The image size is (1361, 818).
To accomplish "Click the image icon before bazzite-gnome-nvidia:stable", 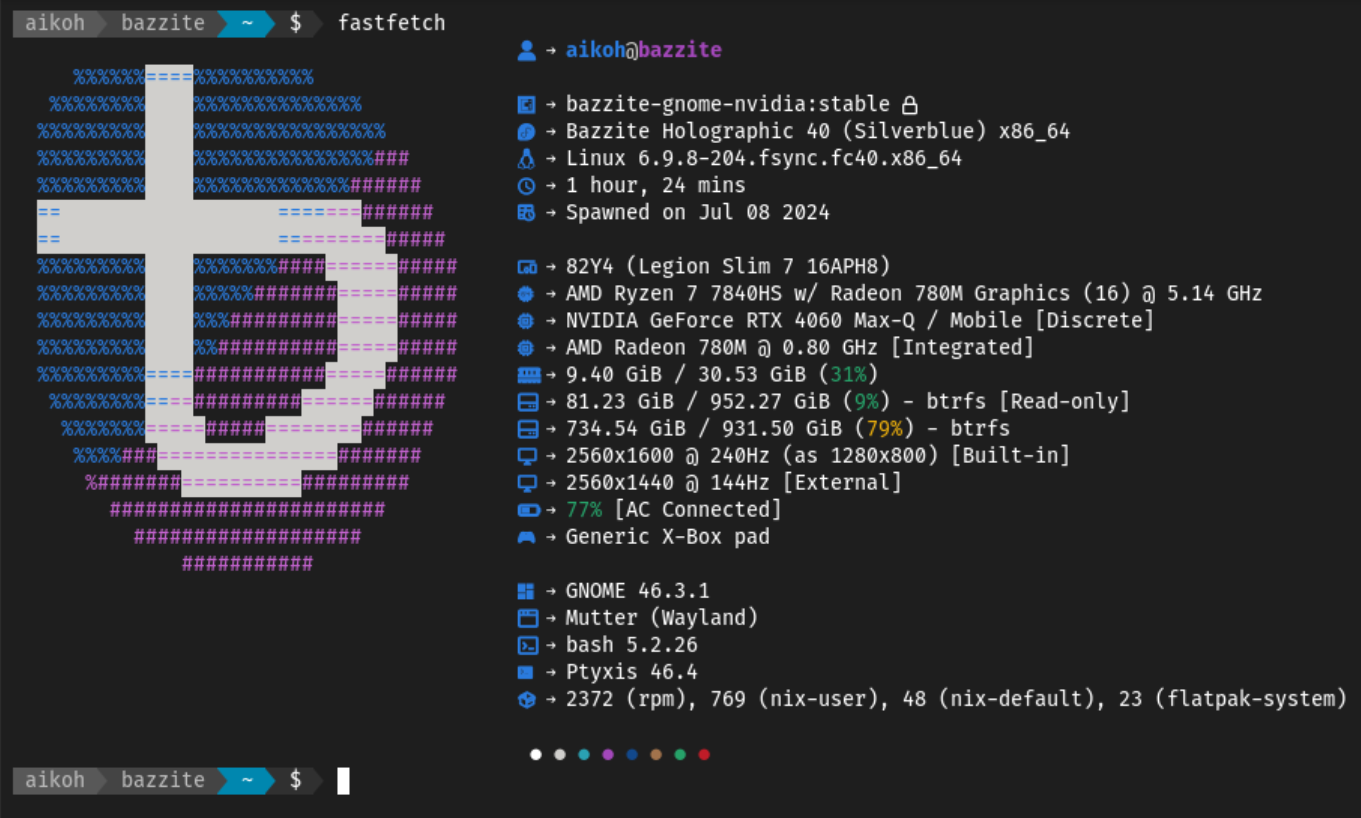I will [527, 104].
